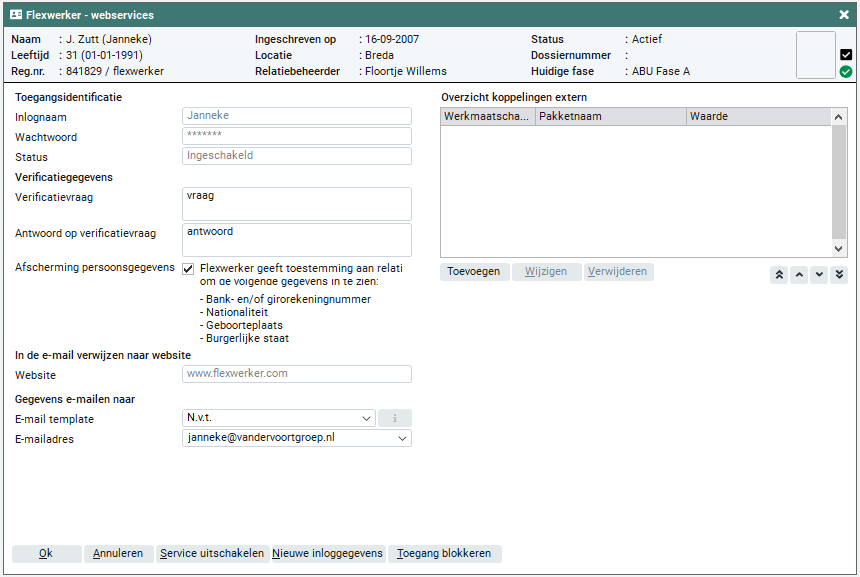This screenshot has width=860, height=577.
Task: Expand the E-mailadres dropdown list
Action: (x=402, y=438)
